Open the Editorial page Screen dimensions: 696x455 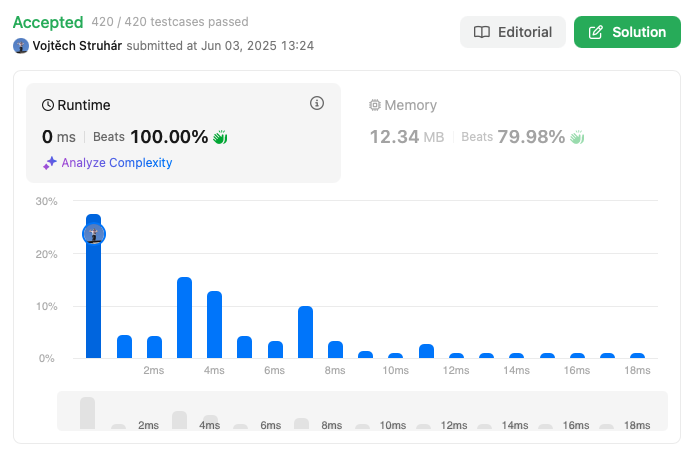pyautogui.click(x=513, y=32)
